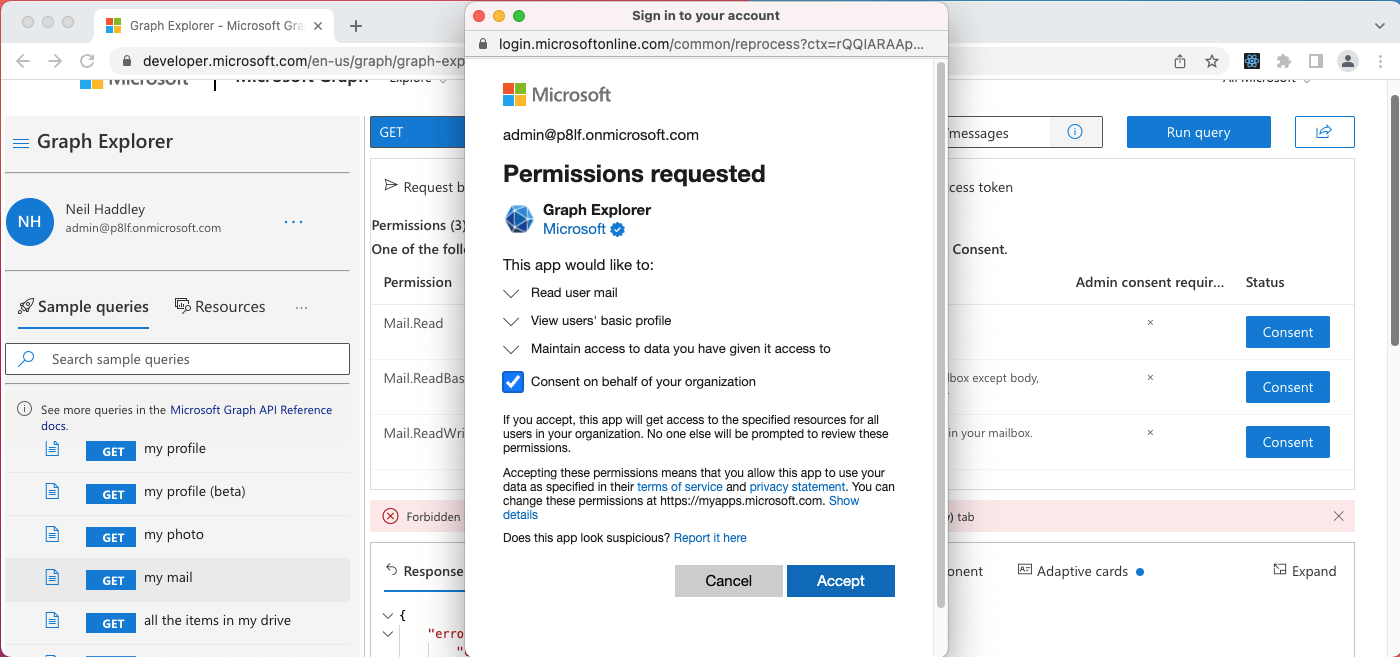This screenshot has width=1400, height=657.
Task: Click the Accept button
Action: pos(840,581)
